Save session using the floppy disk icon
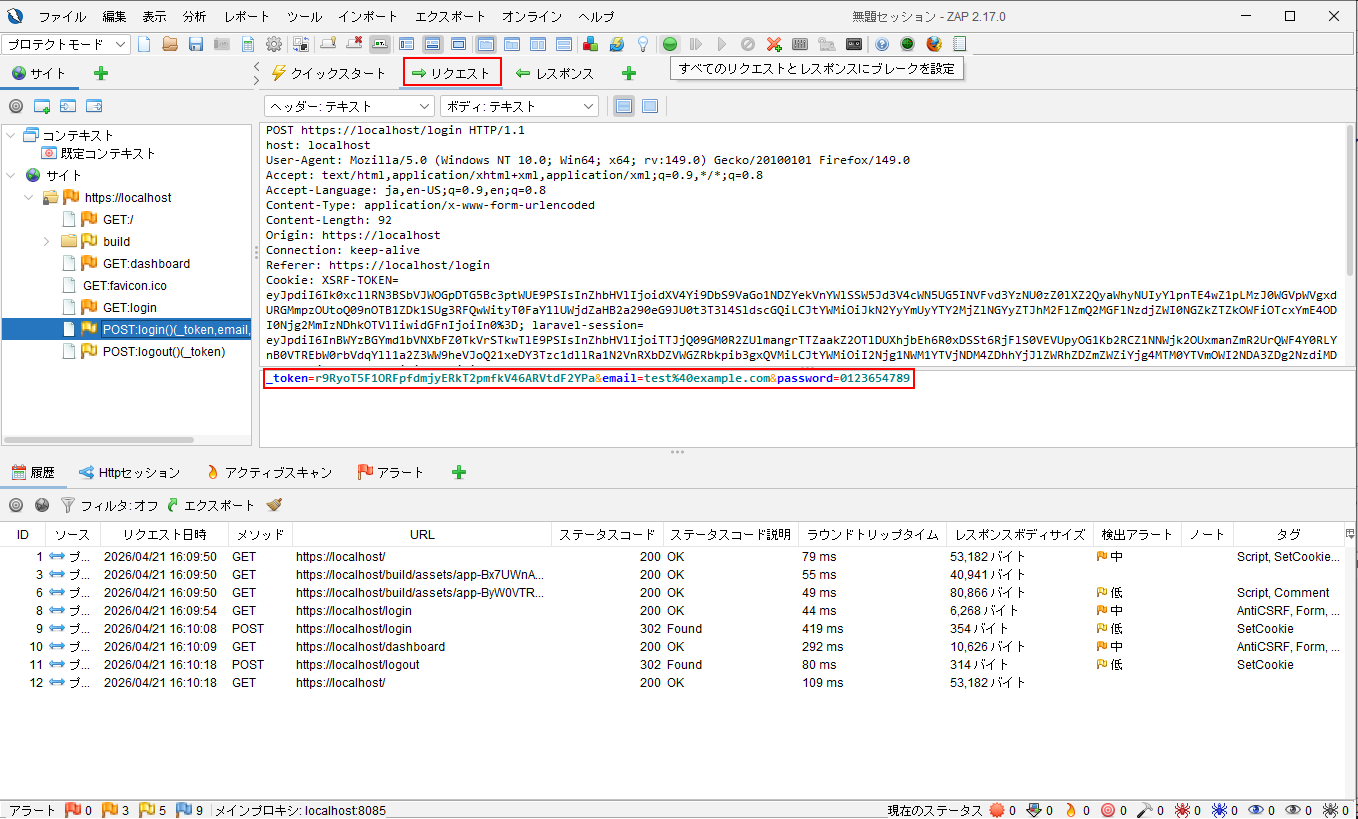1358x819 pixels. click(196, 44)
